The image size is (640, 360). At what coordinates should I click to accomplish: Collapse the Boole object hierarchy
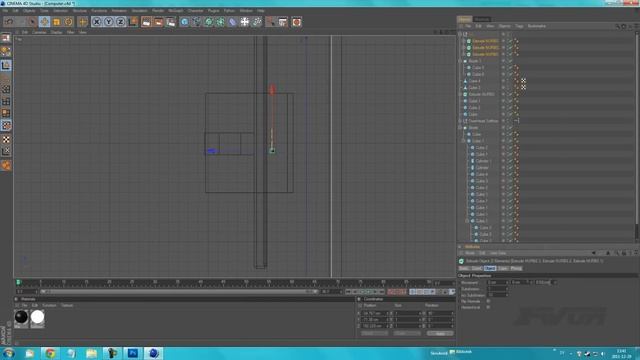coord(460,128)
